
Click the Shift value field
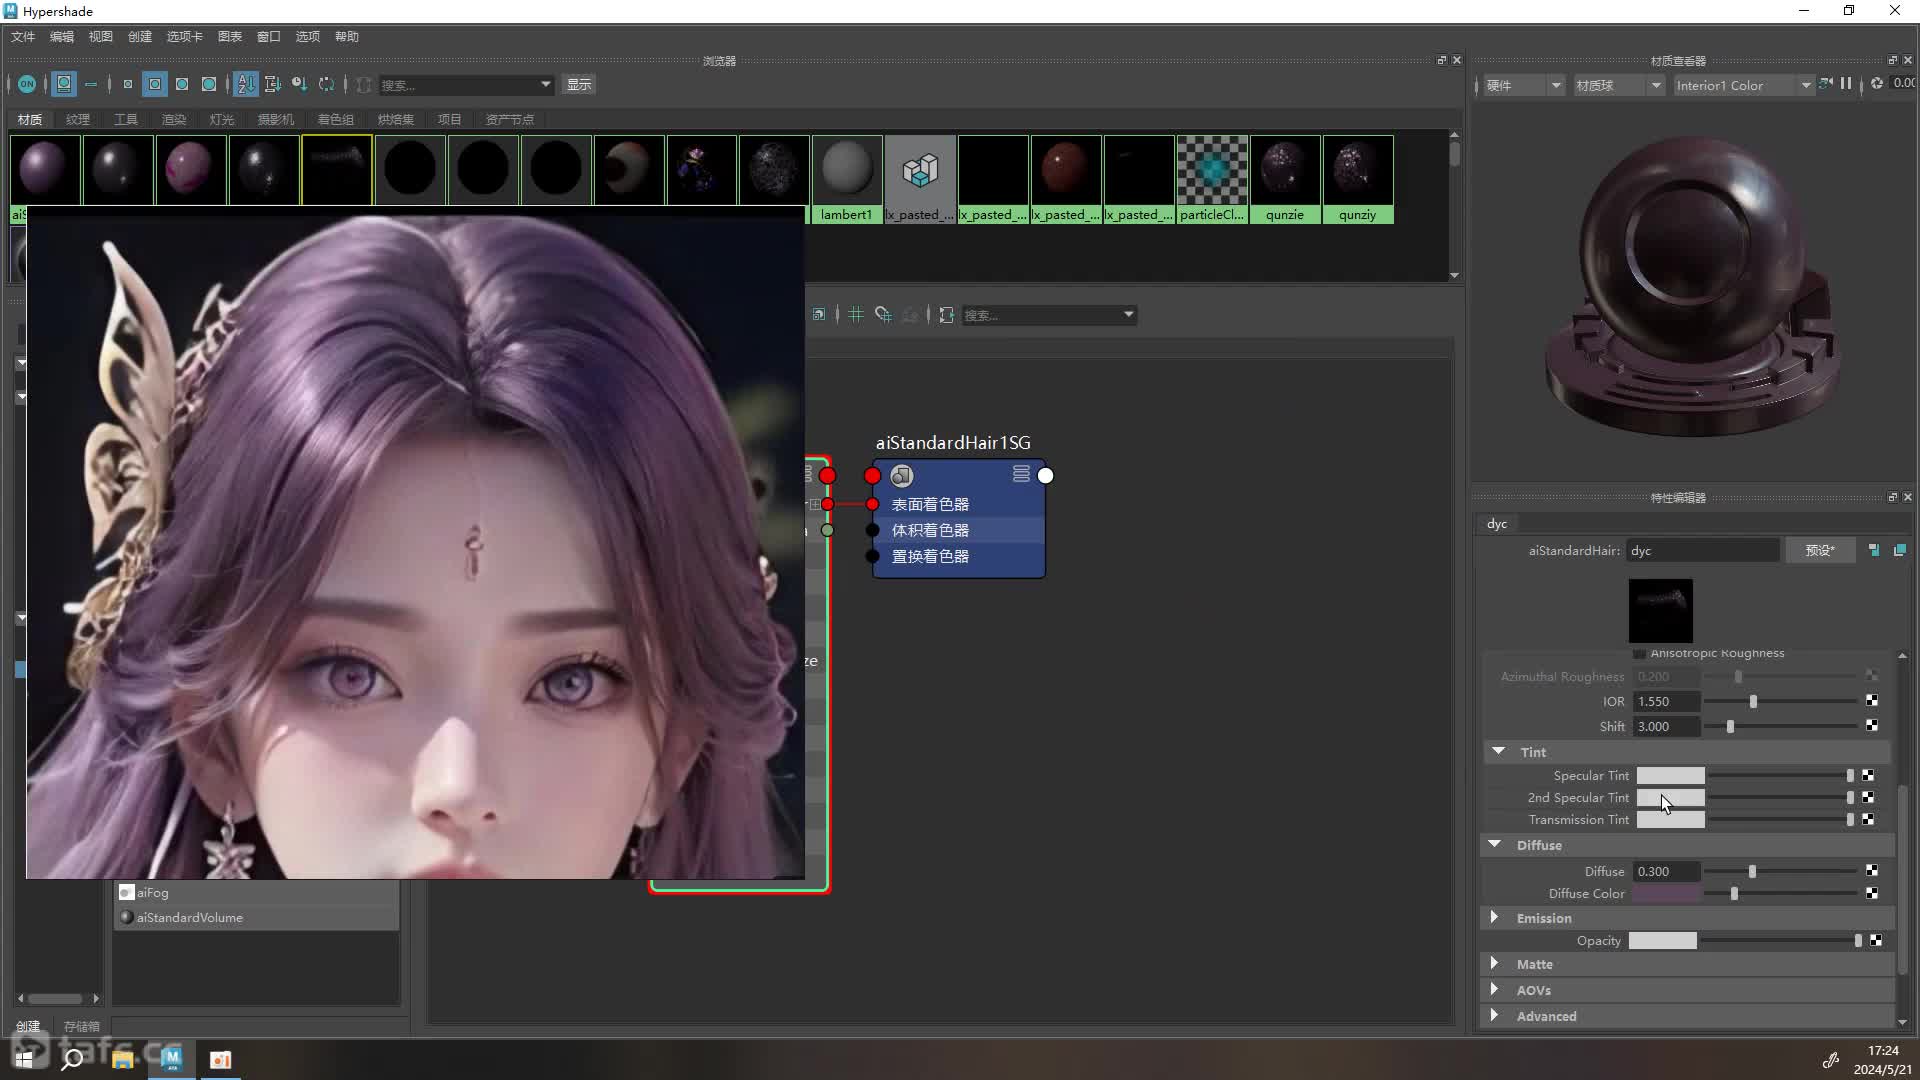[1666, 727]
